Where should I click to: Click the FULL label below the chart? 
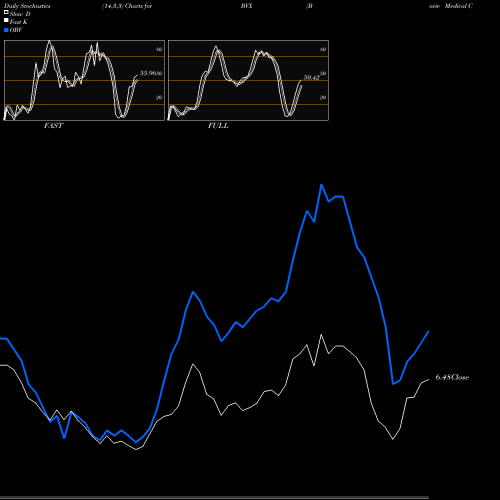[x=218, y=126]
